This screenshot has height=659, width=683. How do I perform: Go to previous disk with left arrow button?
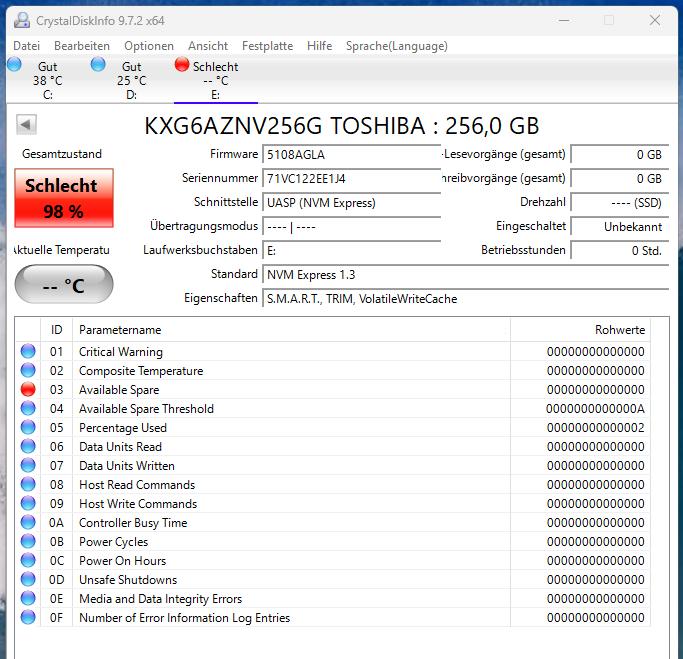click(26, 125)
